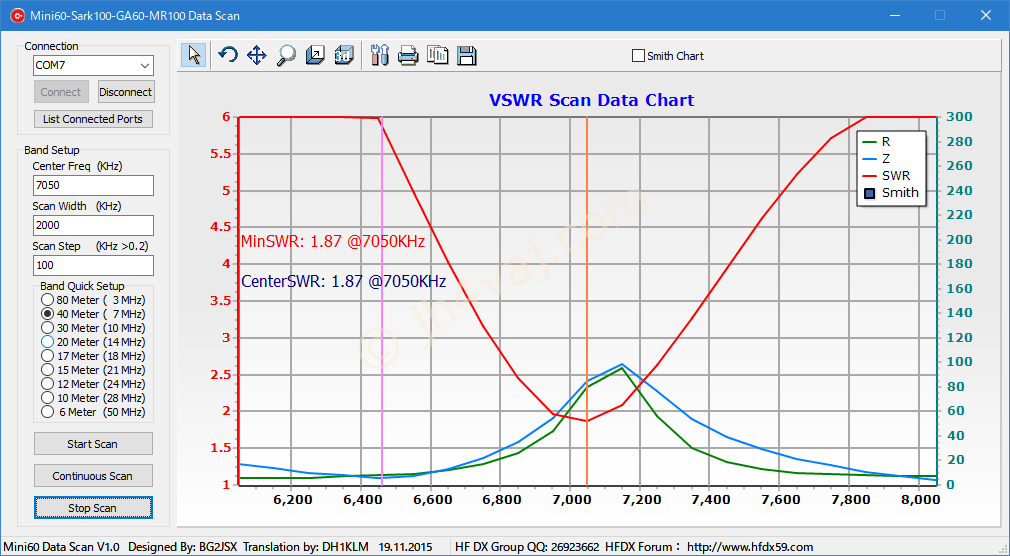
Task: Select 10 Meter (28 MHz) band
Action: coord(47,398)
